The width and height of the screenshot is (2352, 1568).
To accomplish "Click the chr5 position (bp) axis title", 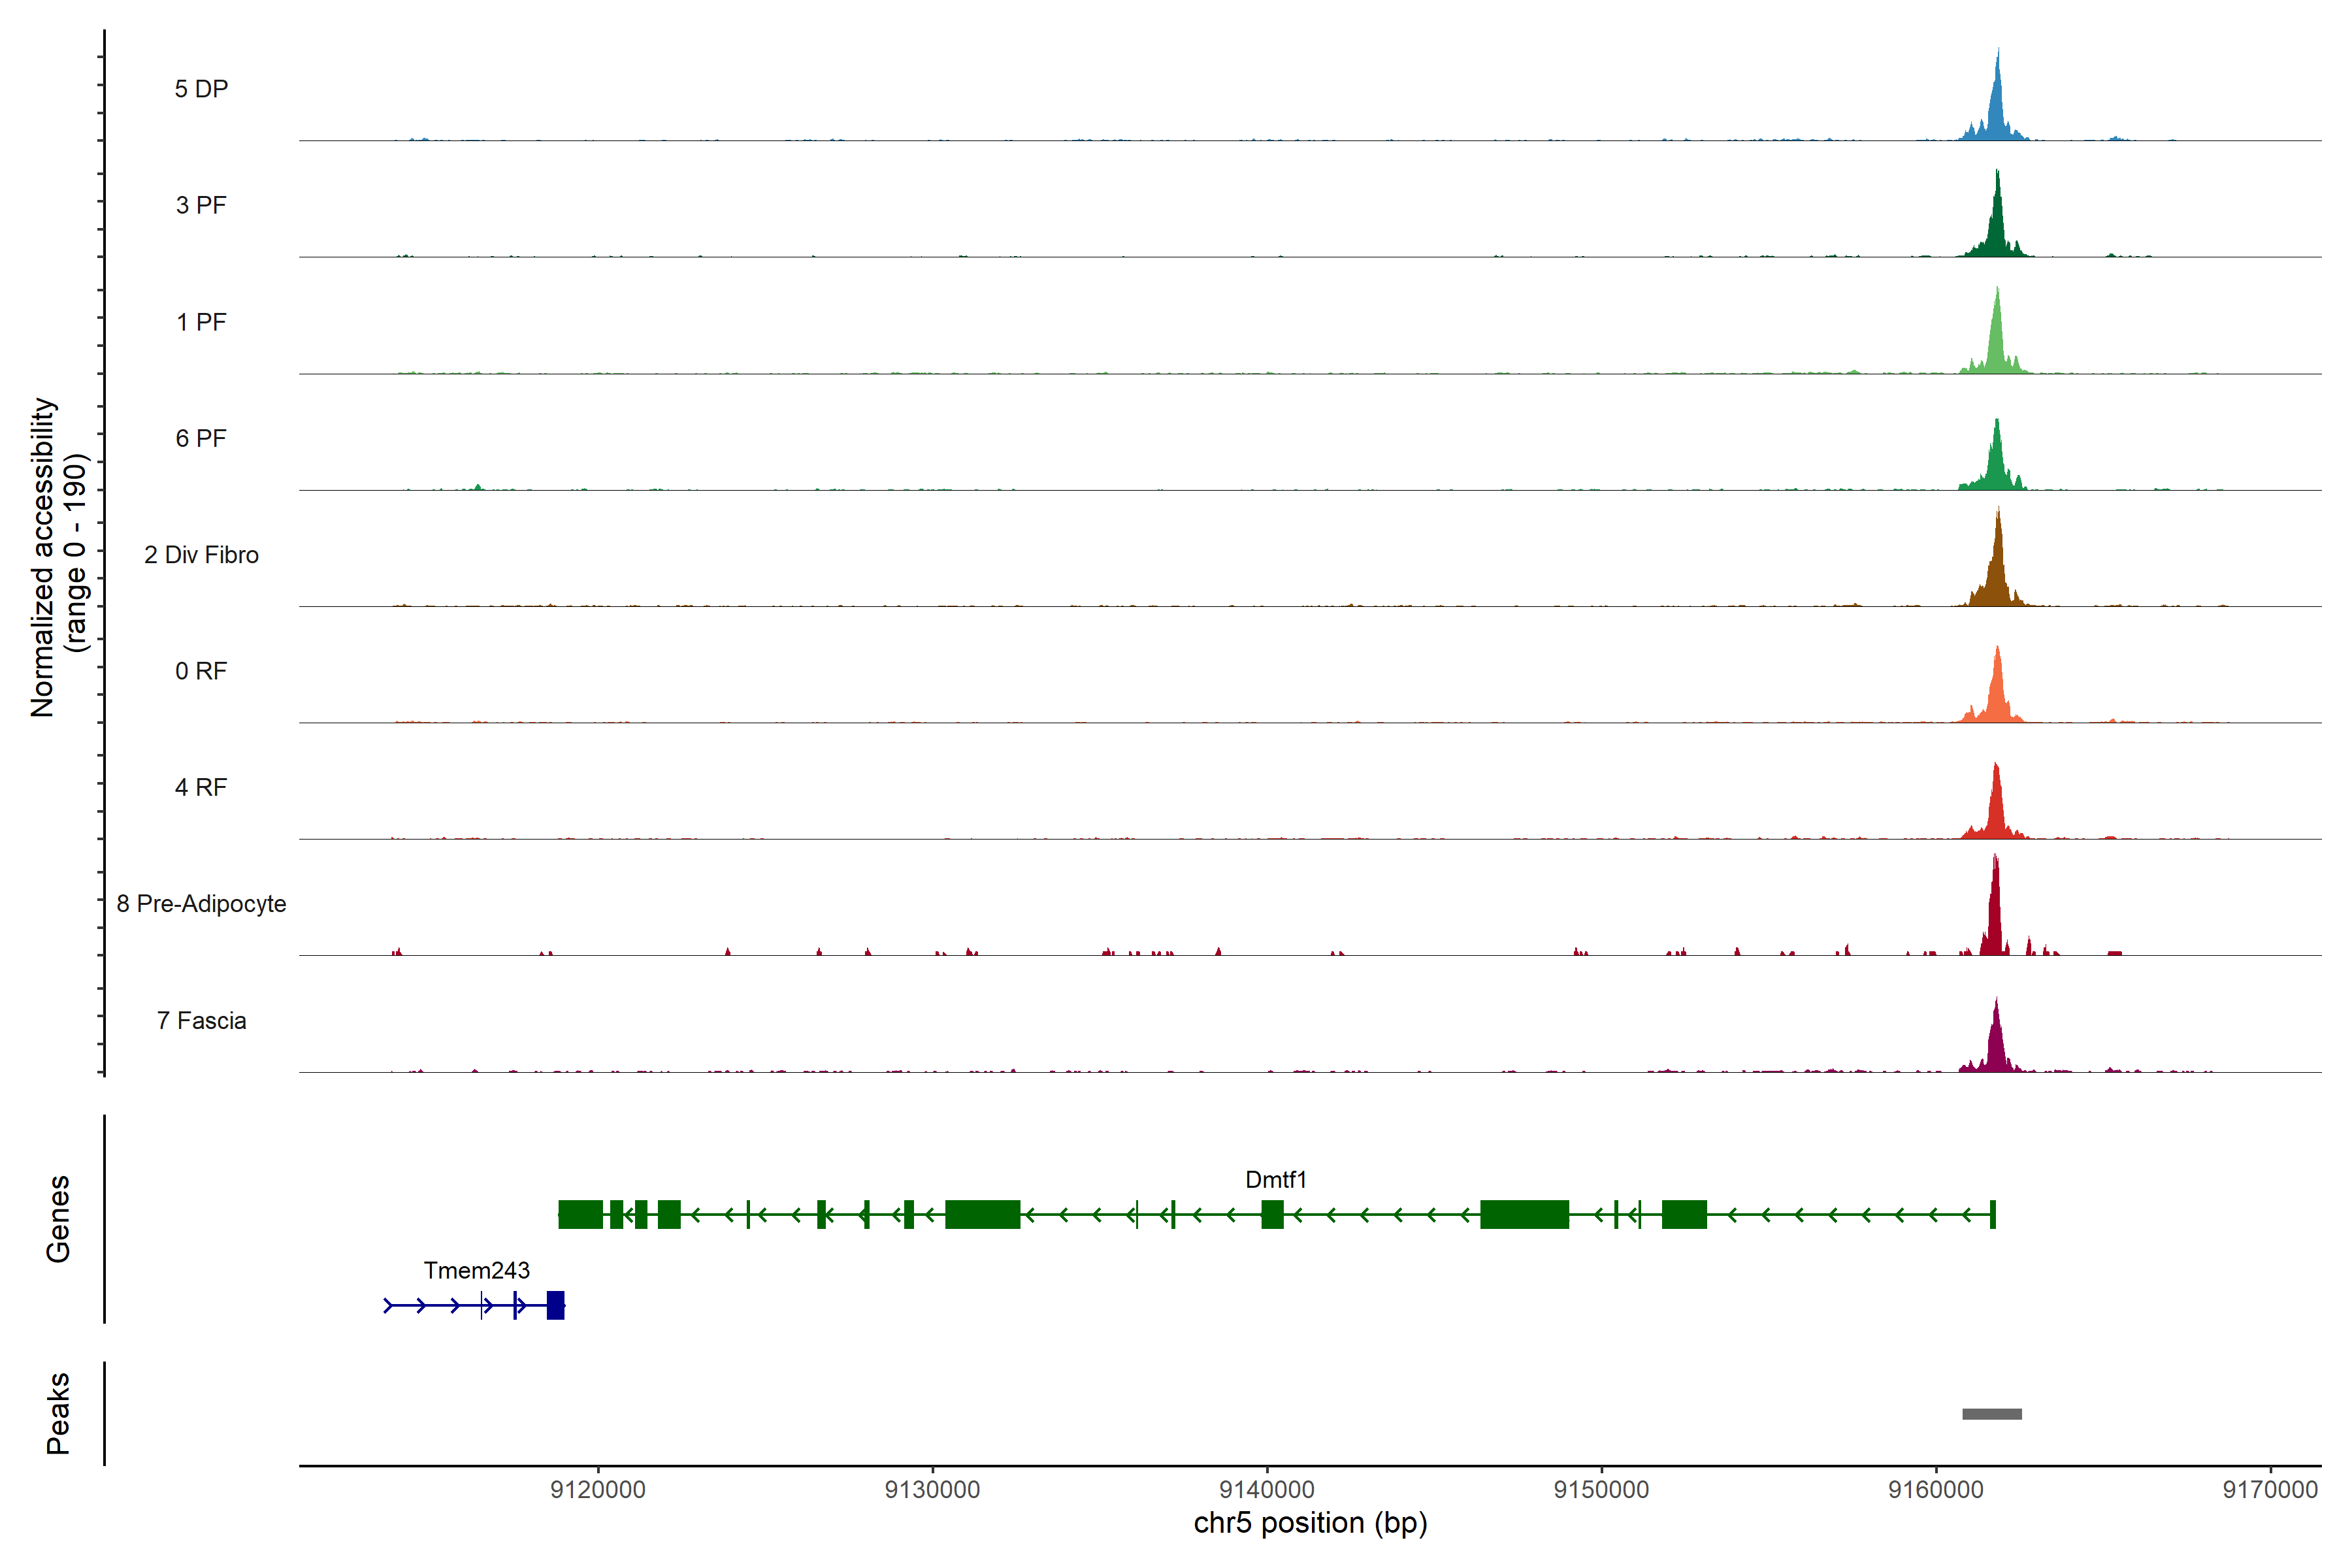I will point(1310,1523).
